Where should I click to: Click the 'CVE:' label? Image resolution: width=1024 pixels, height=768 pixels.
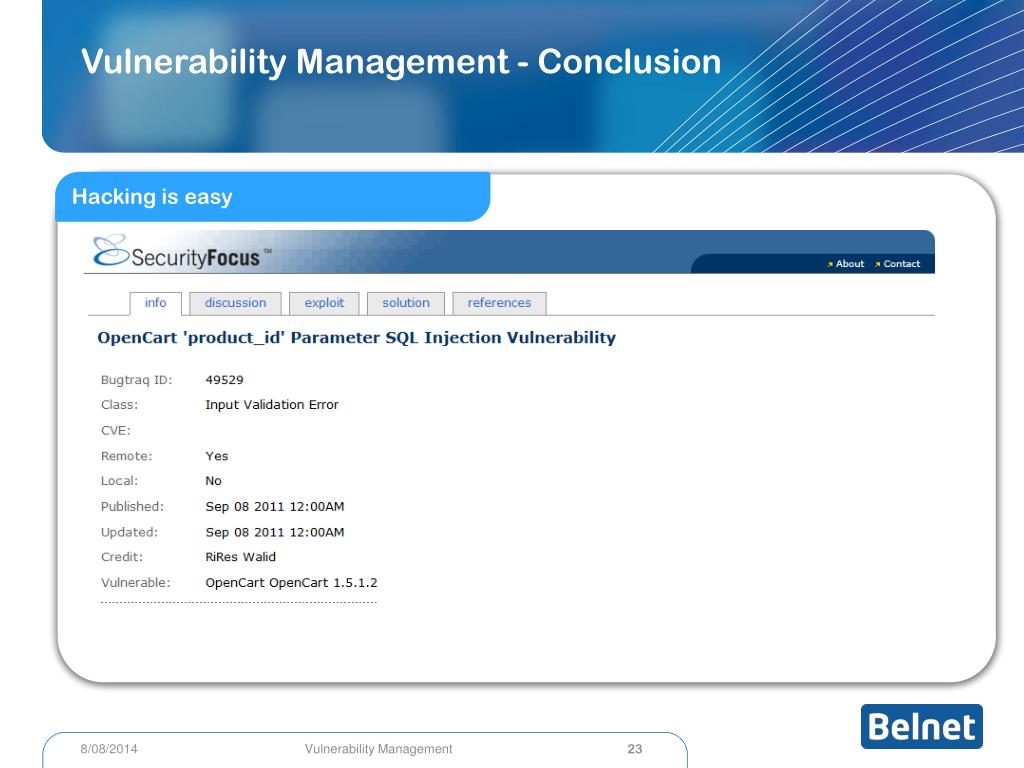pos(116,430)
